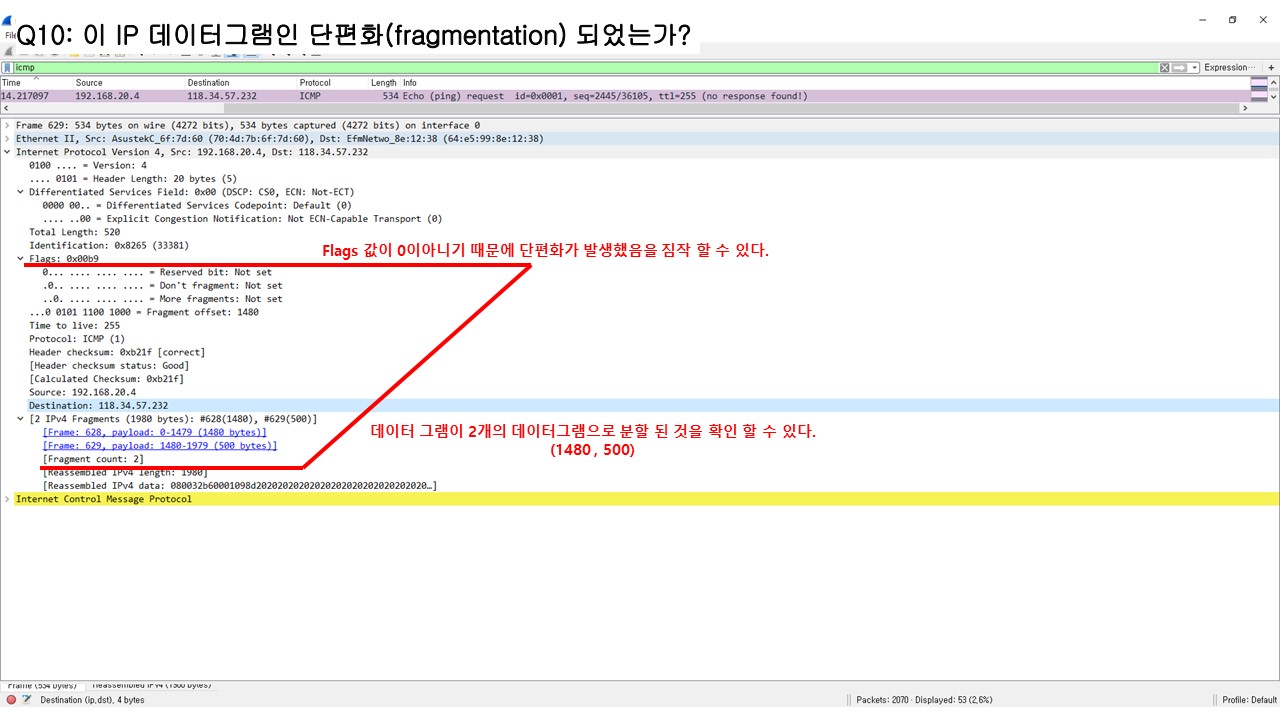Collapse the 2 IPv4 Fragments node
1280x720 pixels.
point(21,419)
